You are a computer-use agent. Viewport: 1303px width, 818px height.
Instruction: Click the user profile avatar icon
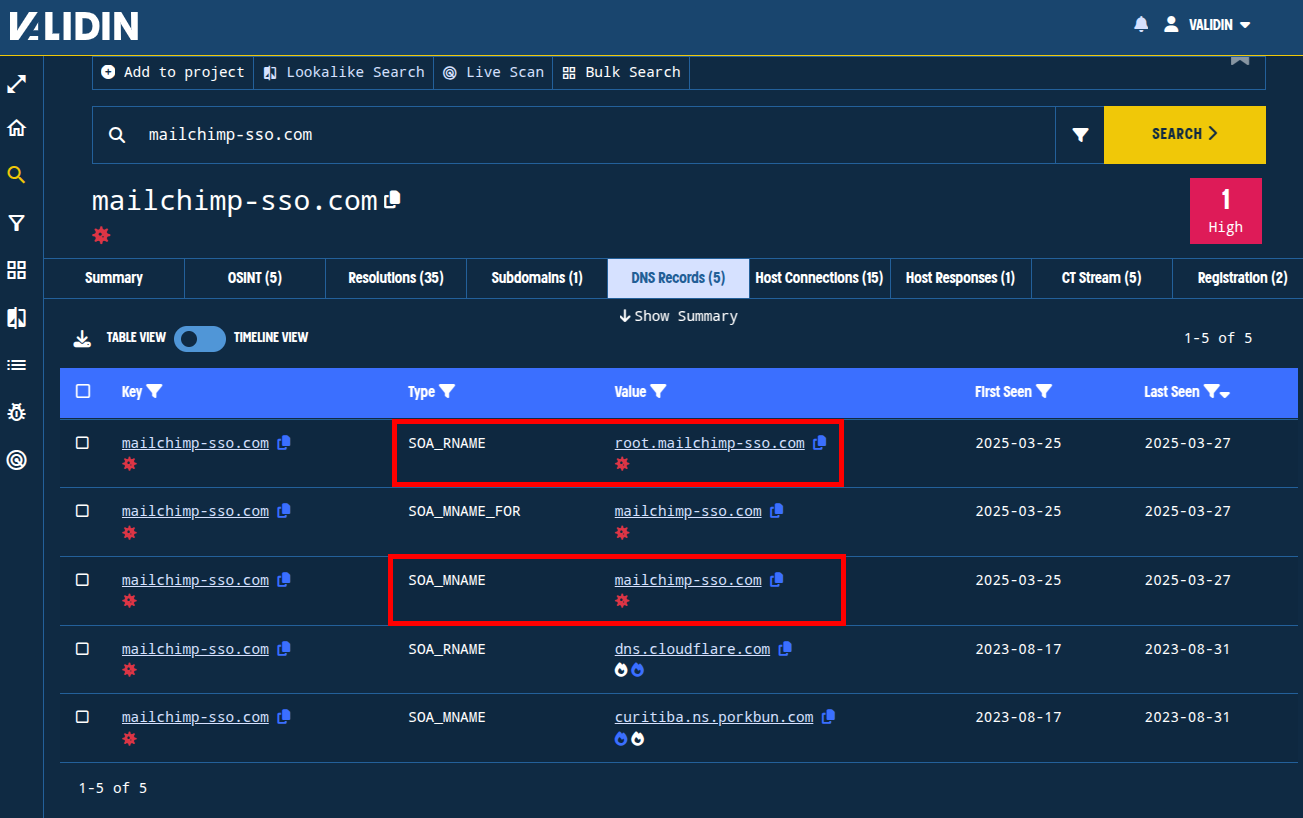coord(1171,25)
